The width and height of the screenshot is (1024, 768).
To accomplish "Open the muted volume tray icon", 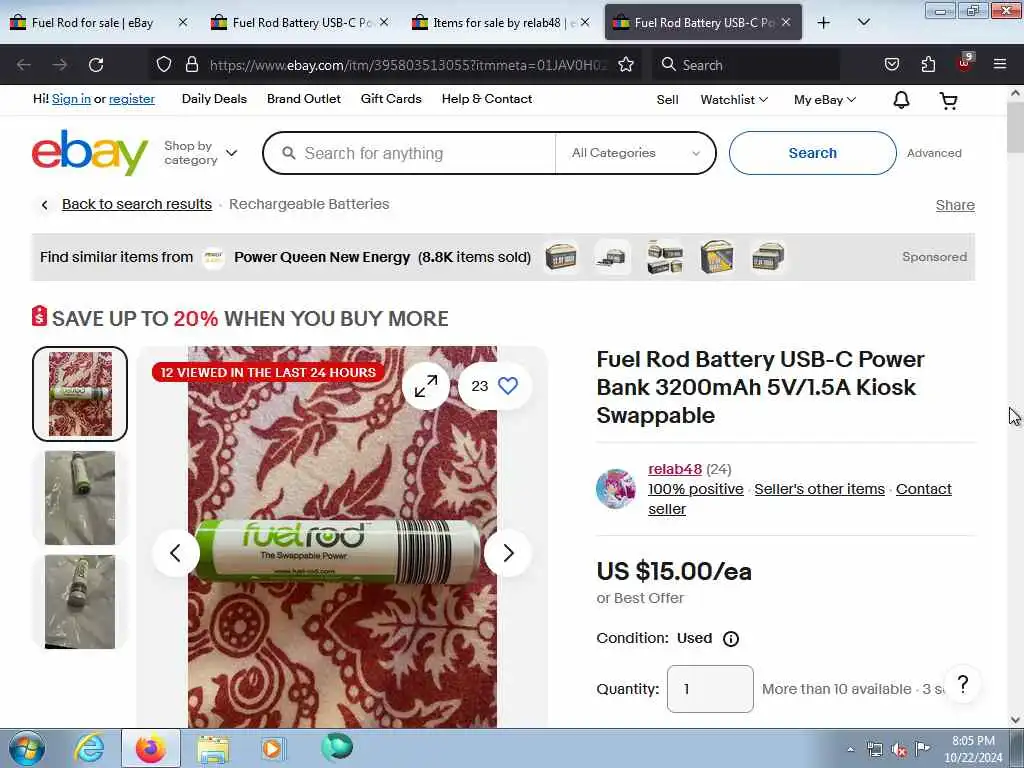I will pos(899,749).
